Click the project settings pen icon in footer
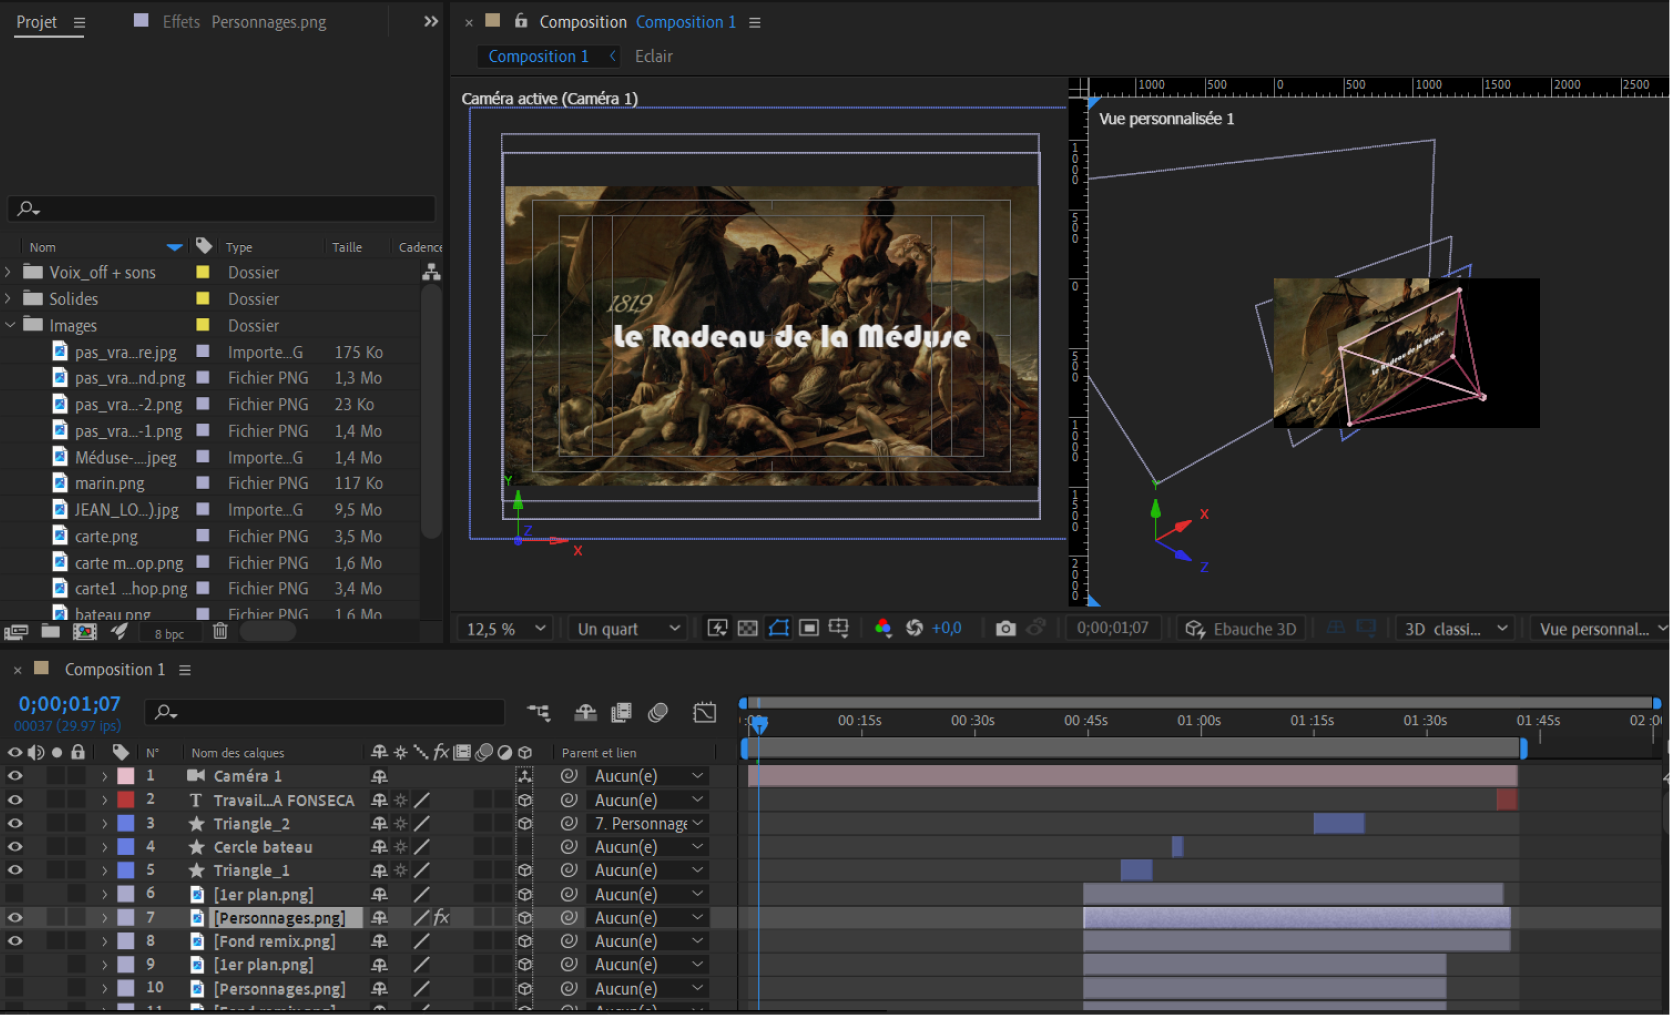This screenshot has width=1670, height=1015. tap(119, 631)
